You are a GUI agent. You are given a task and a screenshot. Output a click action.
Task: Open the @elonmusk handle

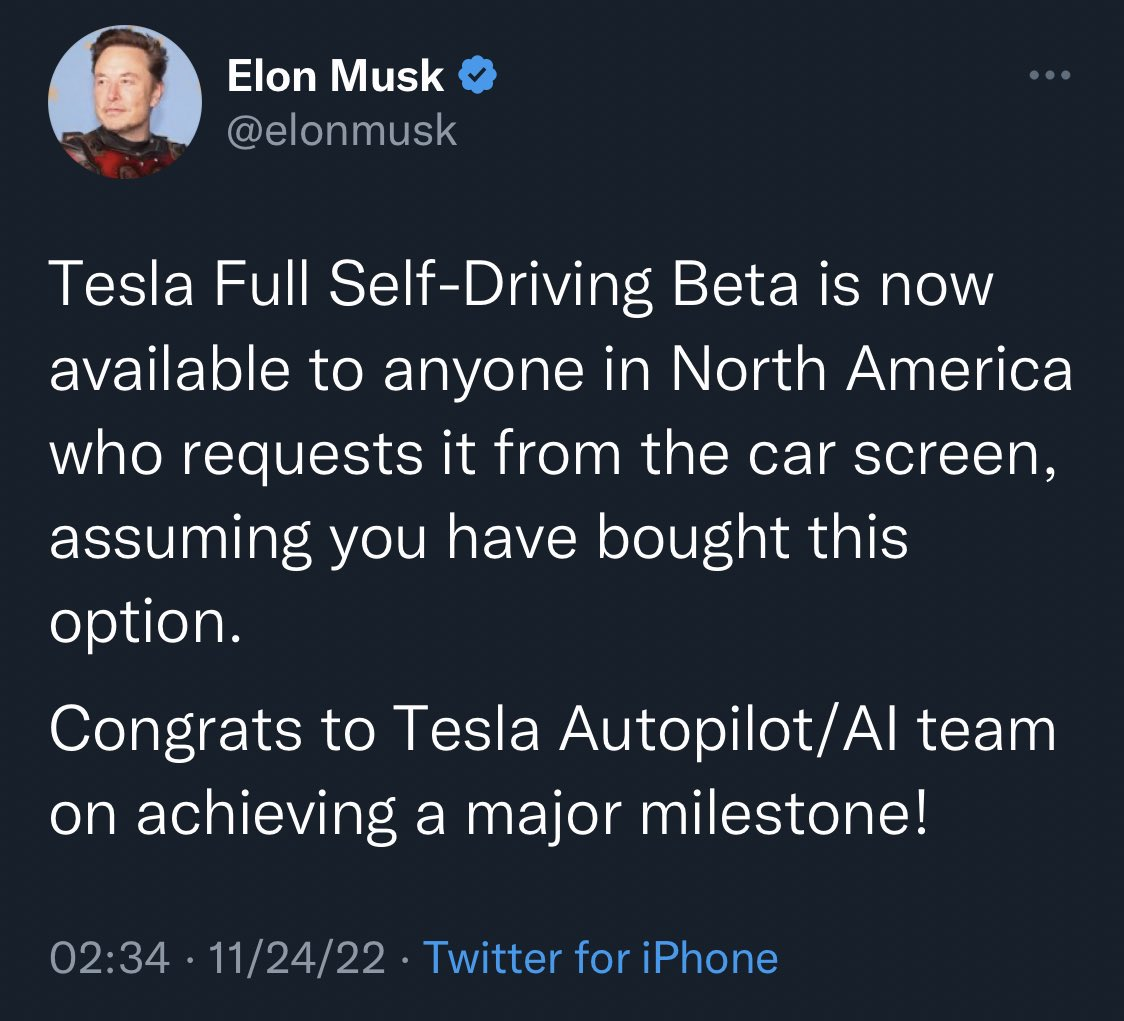click(342, 130)
